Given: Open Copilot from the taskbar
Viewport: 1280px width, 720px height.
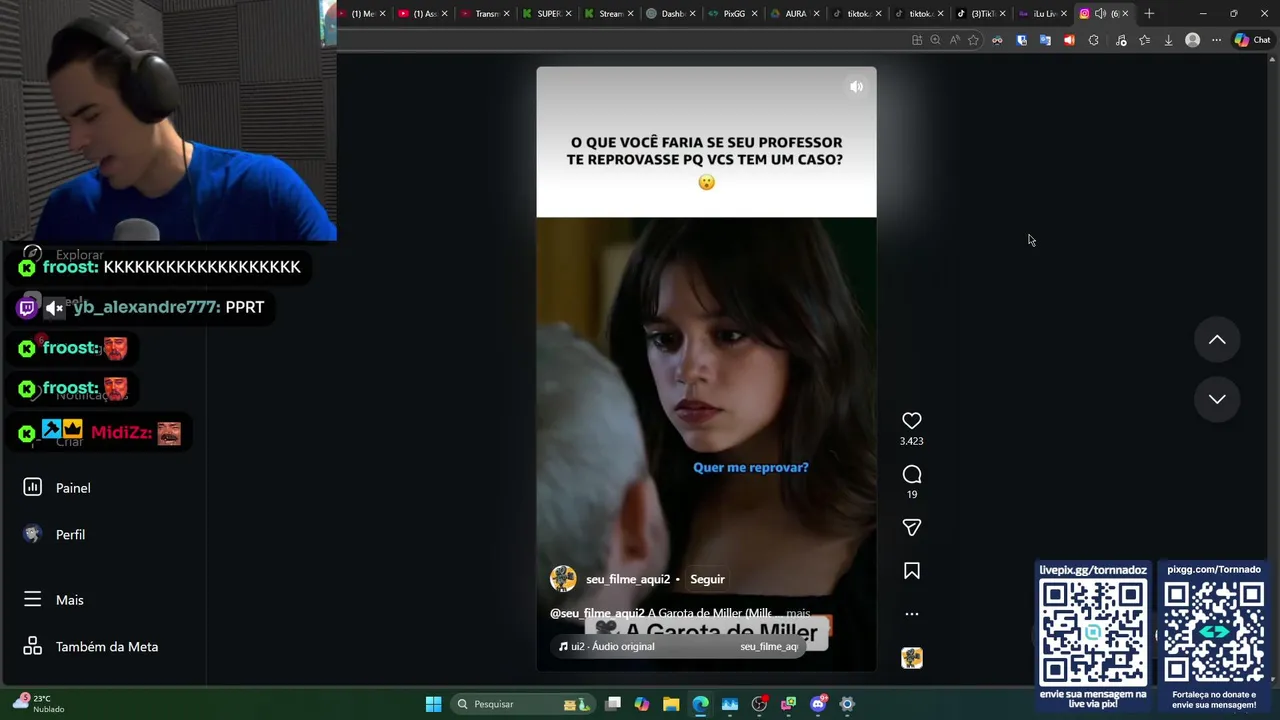Looking at the screenshot, I should point(642,704).
